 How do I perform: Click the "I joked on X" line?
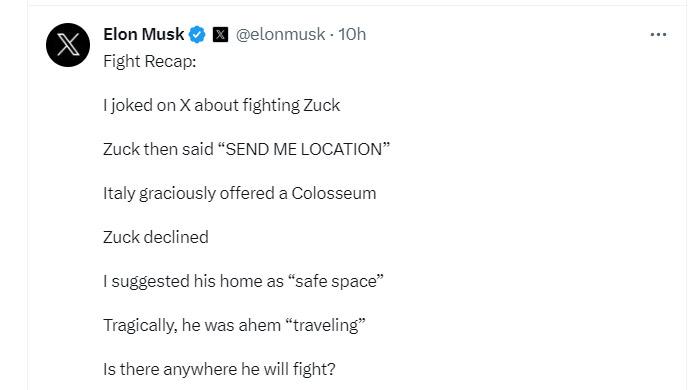coord(221,105)
